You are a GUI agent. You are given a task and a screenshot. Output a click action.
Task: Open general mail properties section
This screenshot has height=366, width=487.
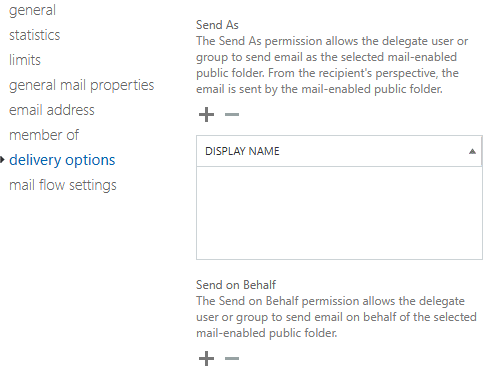point(82,85)
